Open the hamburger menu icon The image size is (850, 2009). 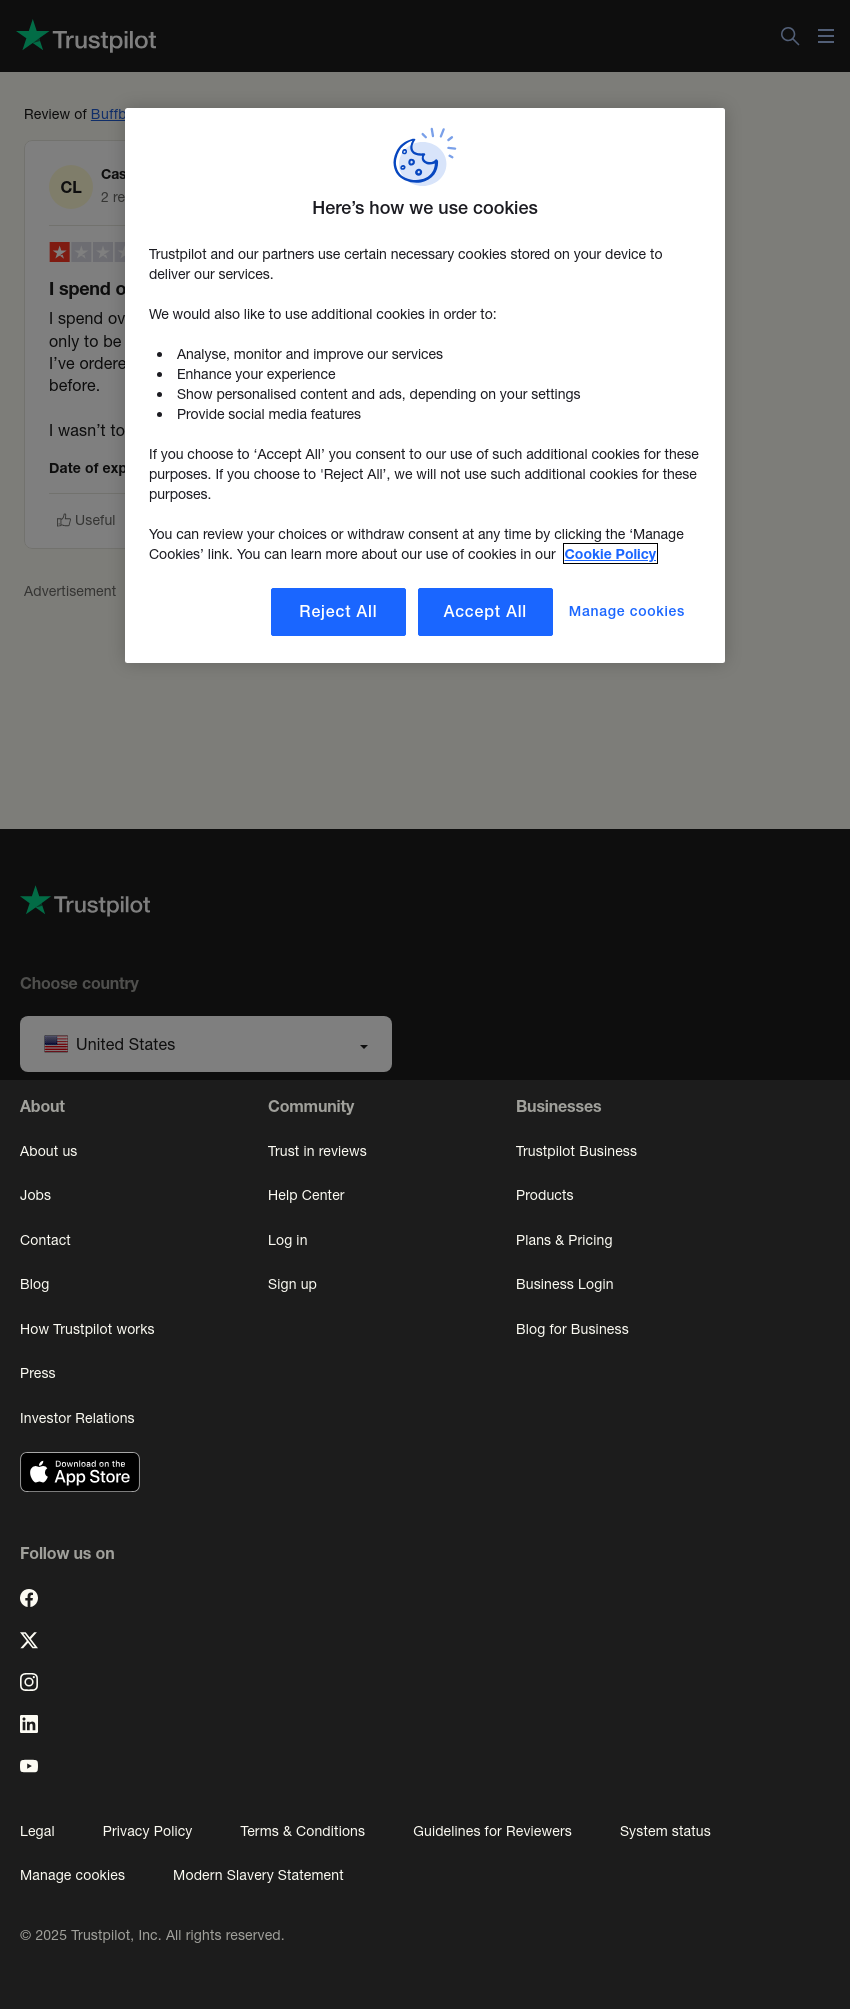pyautogui.click(x=826, y=36)
